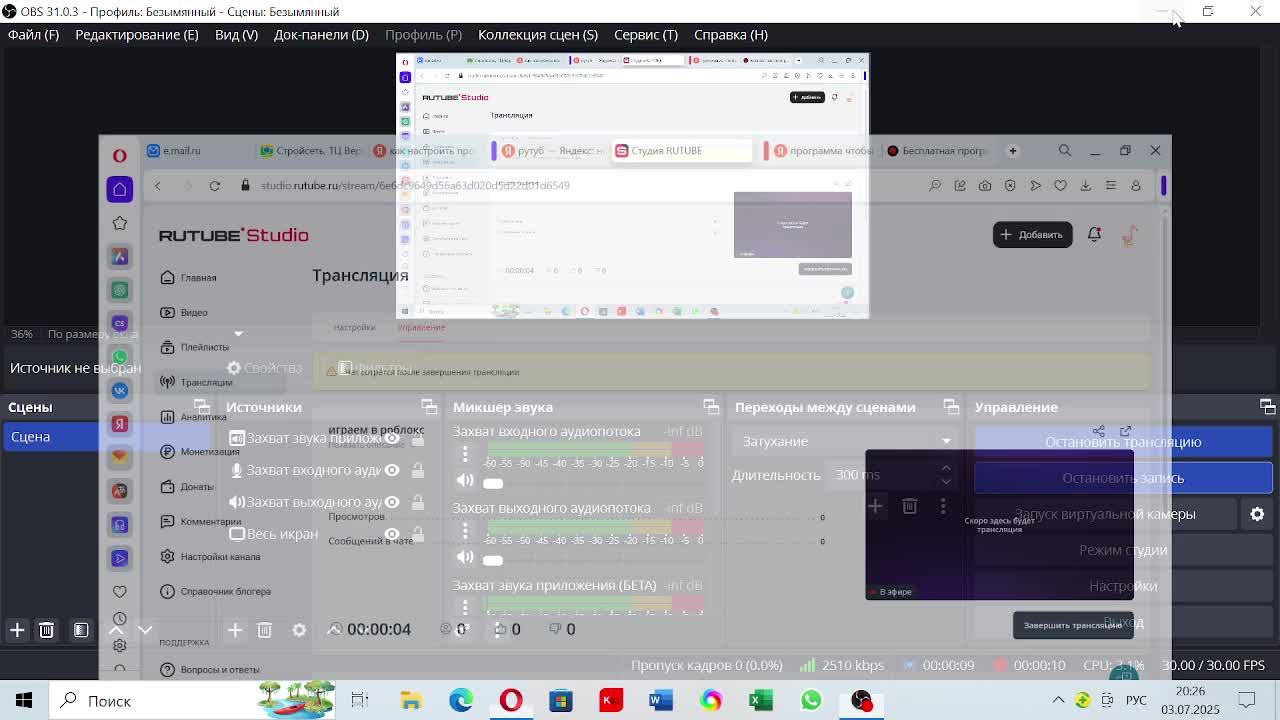Decrease transition duration with down arrow
Viewport: 1280px width, 720px height.
(946, 481)
